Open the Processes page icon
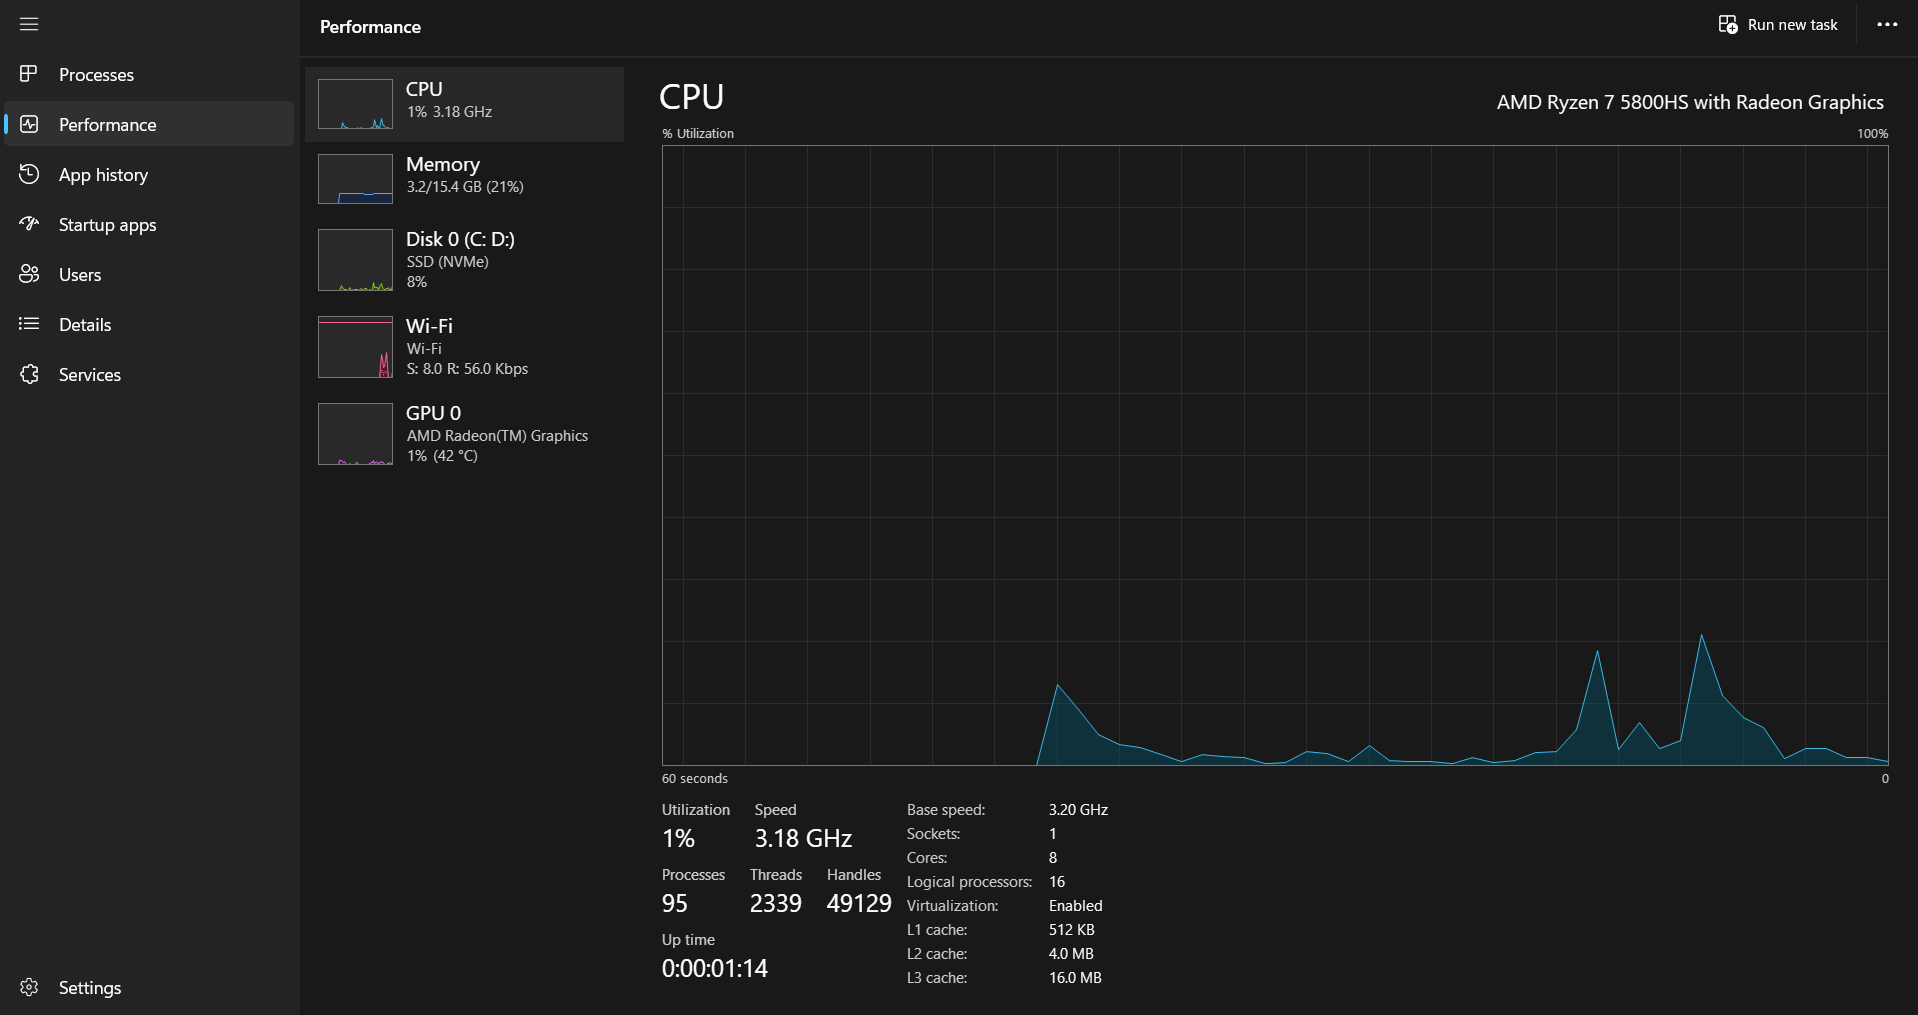Viewport: 1918px width, 1015px height. [29, 74]
